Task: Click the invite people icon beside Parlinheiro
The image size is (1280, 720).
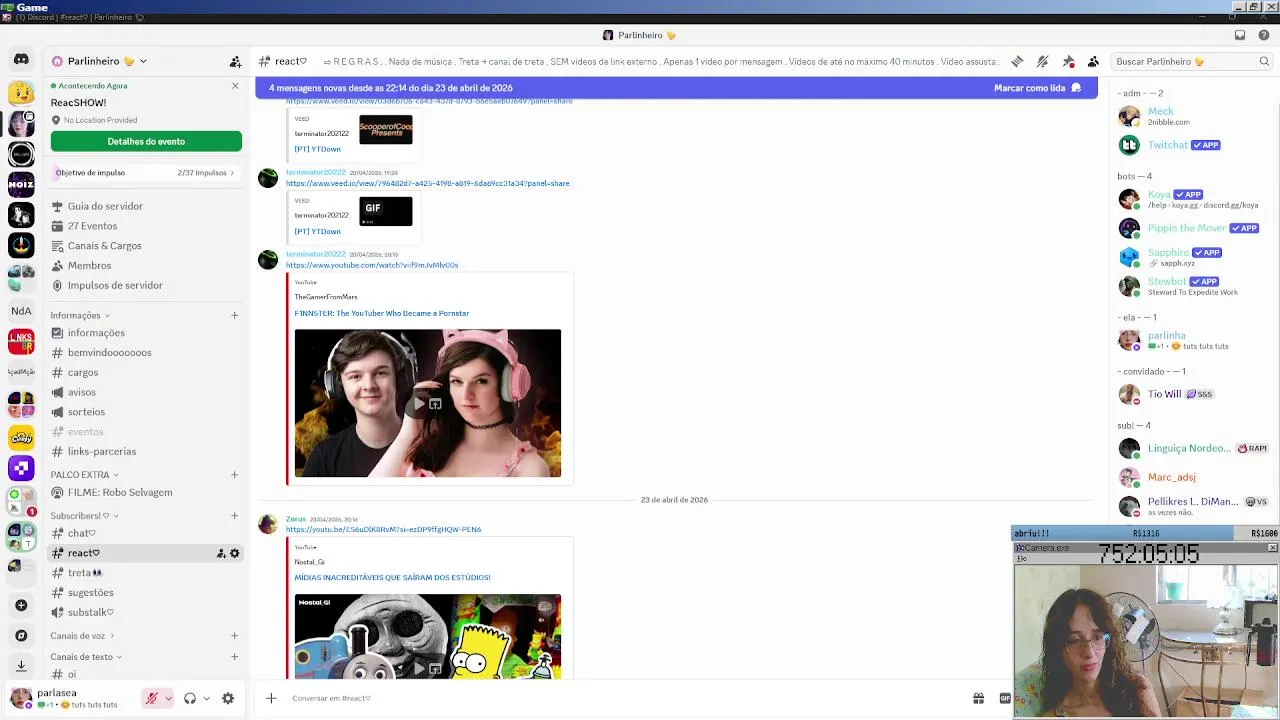Action: point(235,61)
